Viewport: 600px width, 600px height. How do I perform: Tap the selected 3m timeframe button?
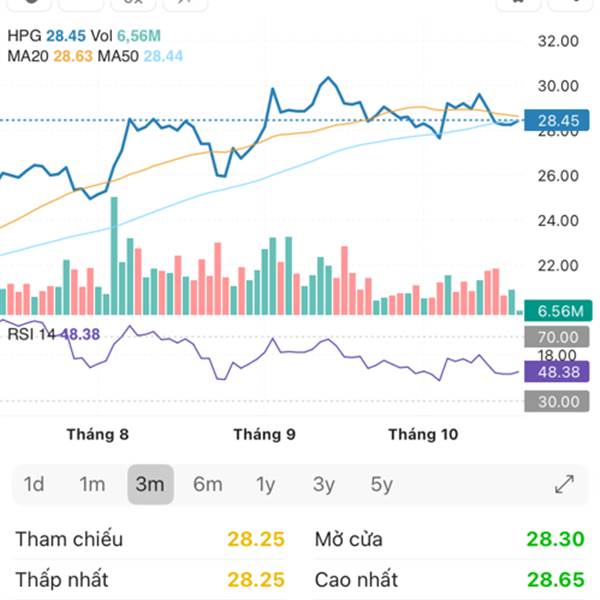pos(150,485)
